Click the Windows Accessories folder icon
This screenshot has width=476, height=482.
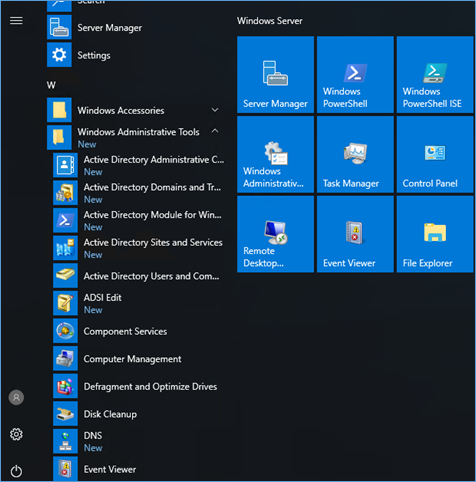point(59,110)
